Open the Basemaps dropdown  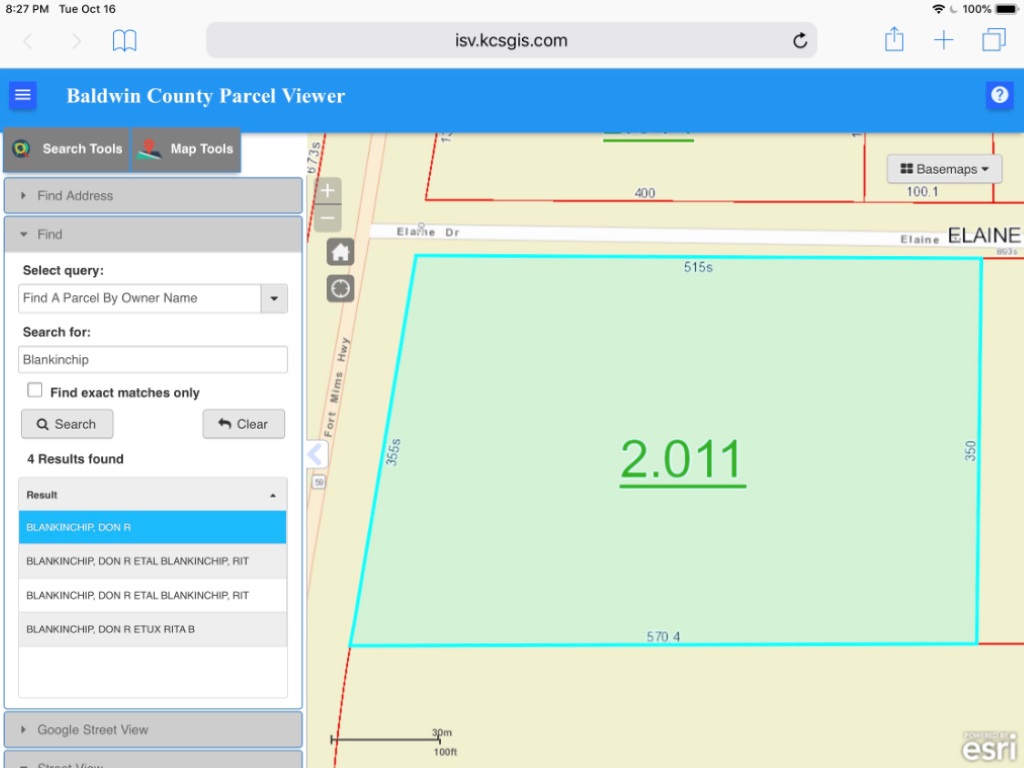click(x=944, y=169)
